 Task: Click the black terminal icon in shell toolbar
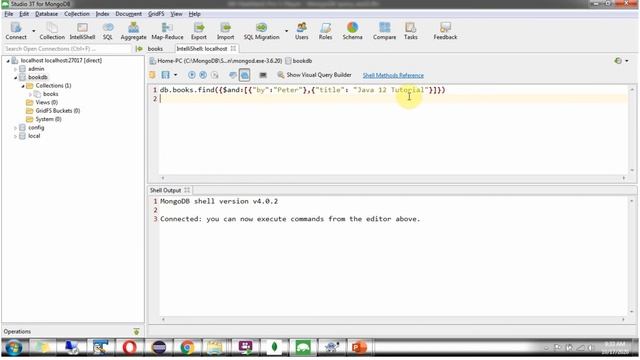pyautogui.click(x=263, y=75)
